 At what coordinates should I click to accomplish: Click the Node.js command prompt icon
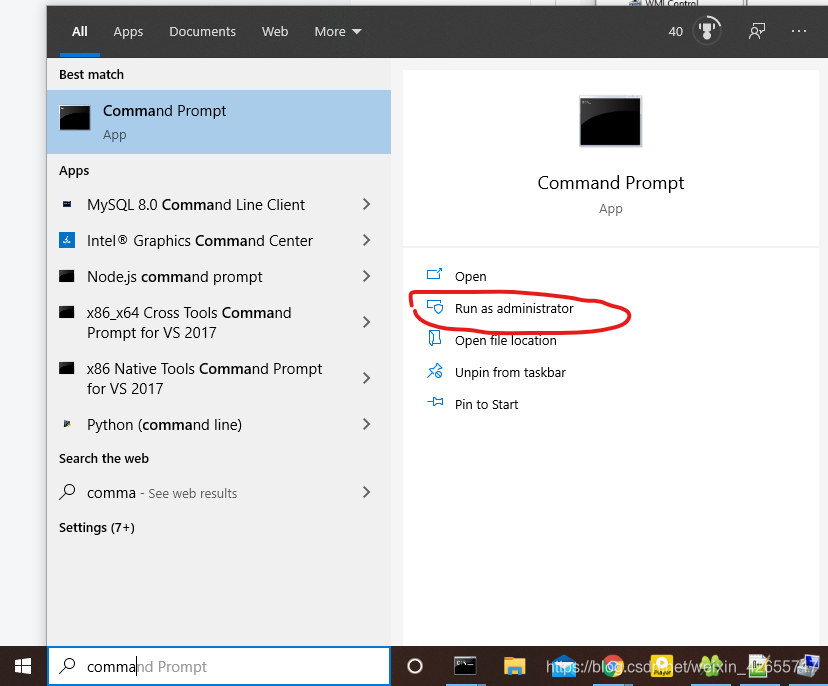tap(67, 276)
